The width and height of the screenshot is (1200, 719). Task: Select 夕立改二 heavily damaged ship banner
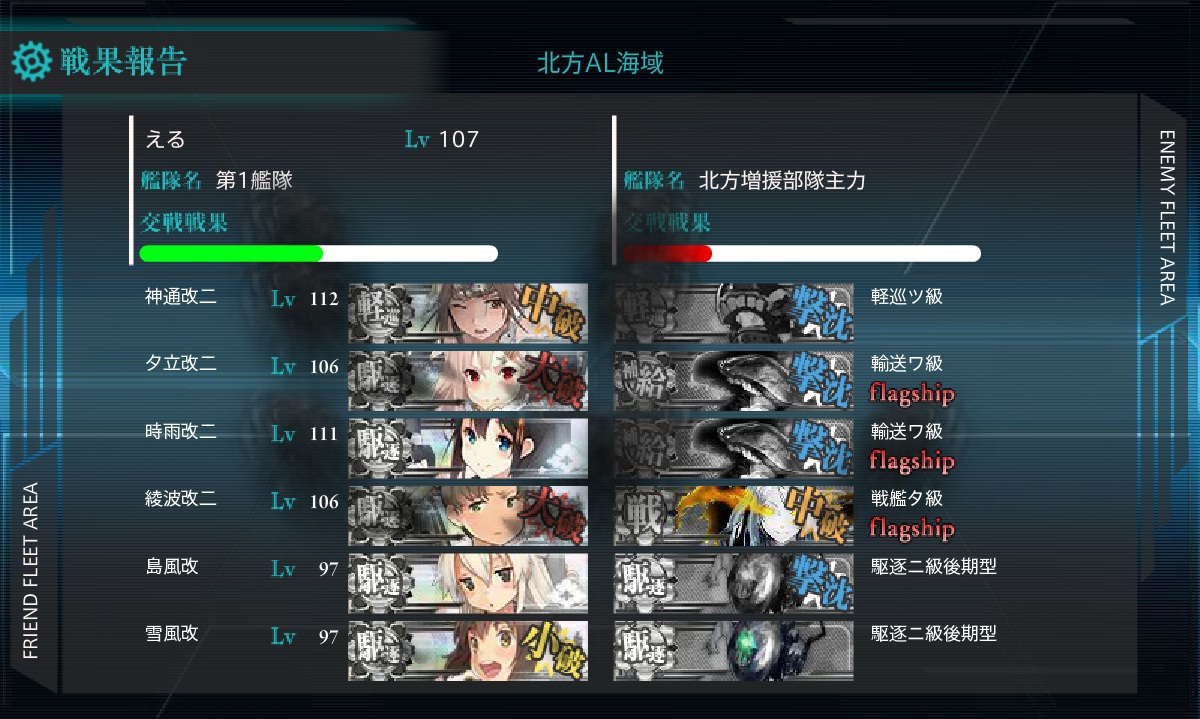pyautogui.click(x=468, y=380)
